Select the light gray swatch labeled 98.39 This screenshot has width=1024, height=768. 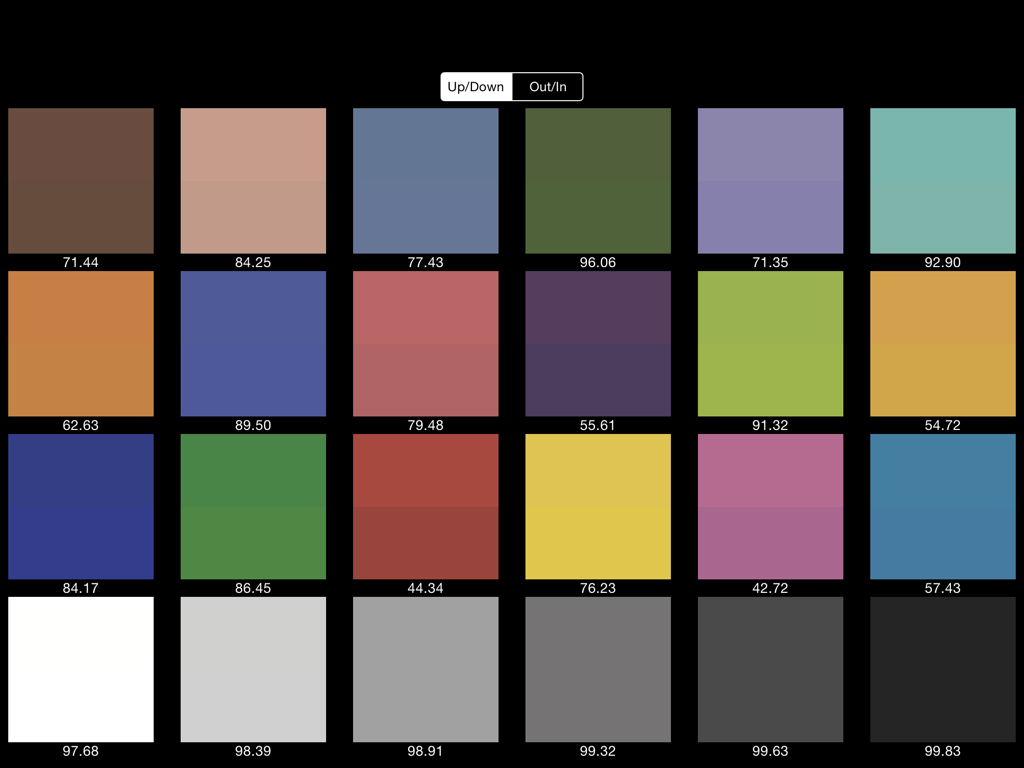(x=253, y=670)
